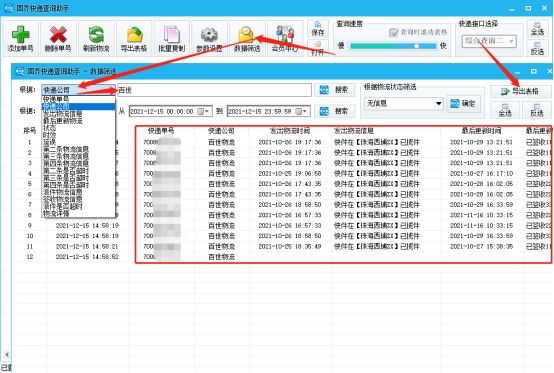Select 延误 in the dropdown list

click(78, 142)
